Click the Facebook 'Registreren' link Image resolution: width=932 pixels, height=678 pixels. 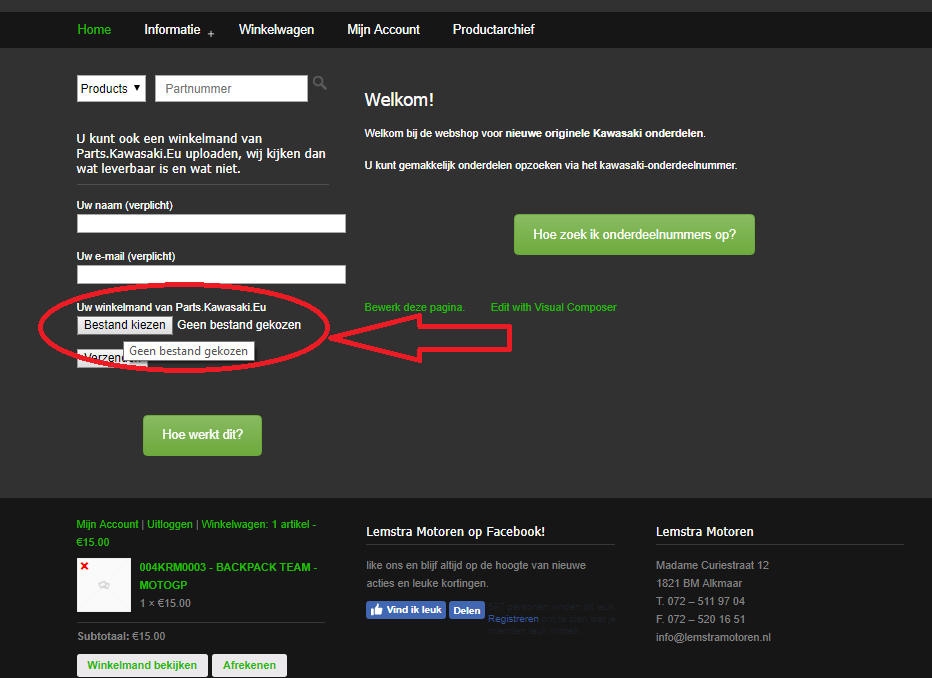point(513,619)
